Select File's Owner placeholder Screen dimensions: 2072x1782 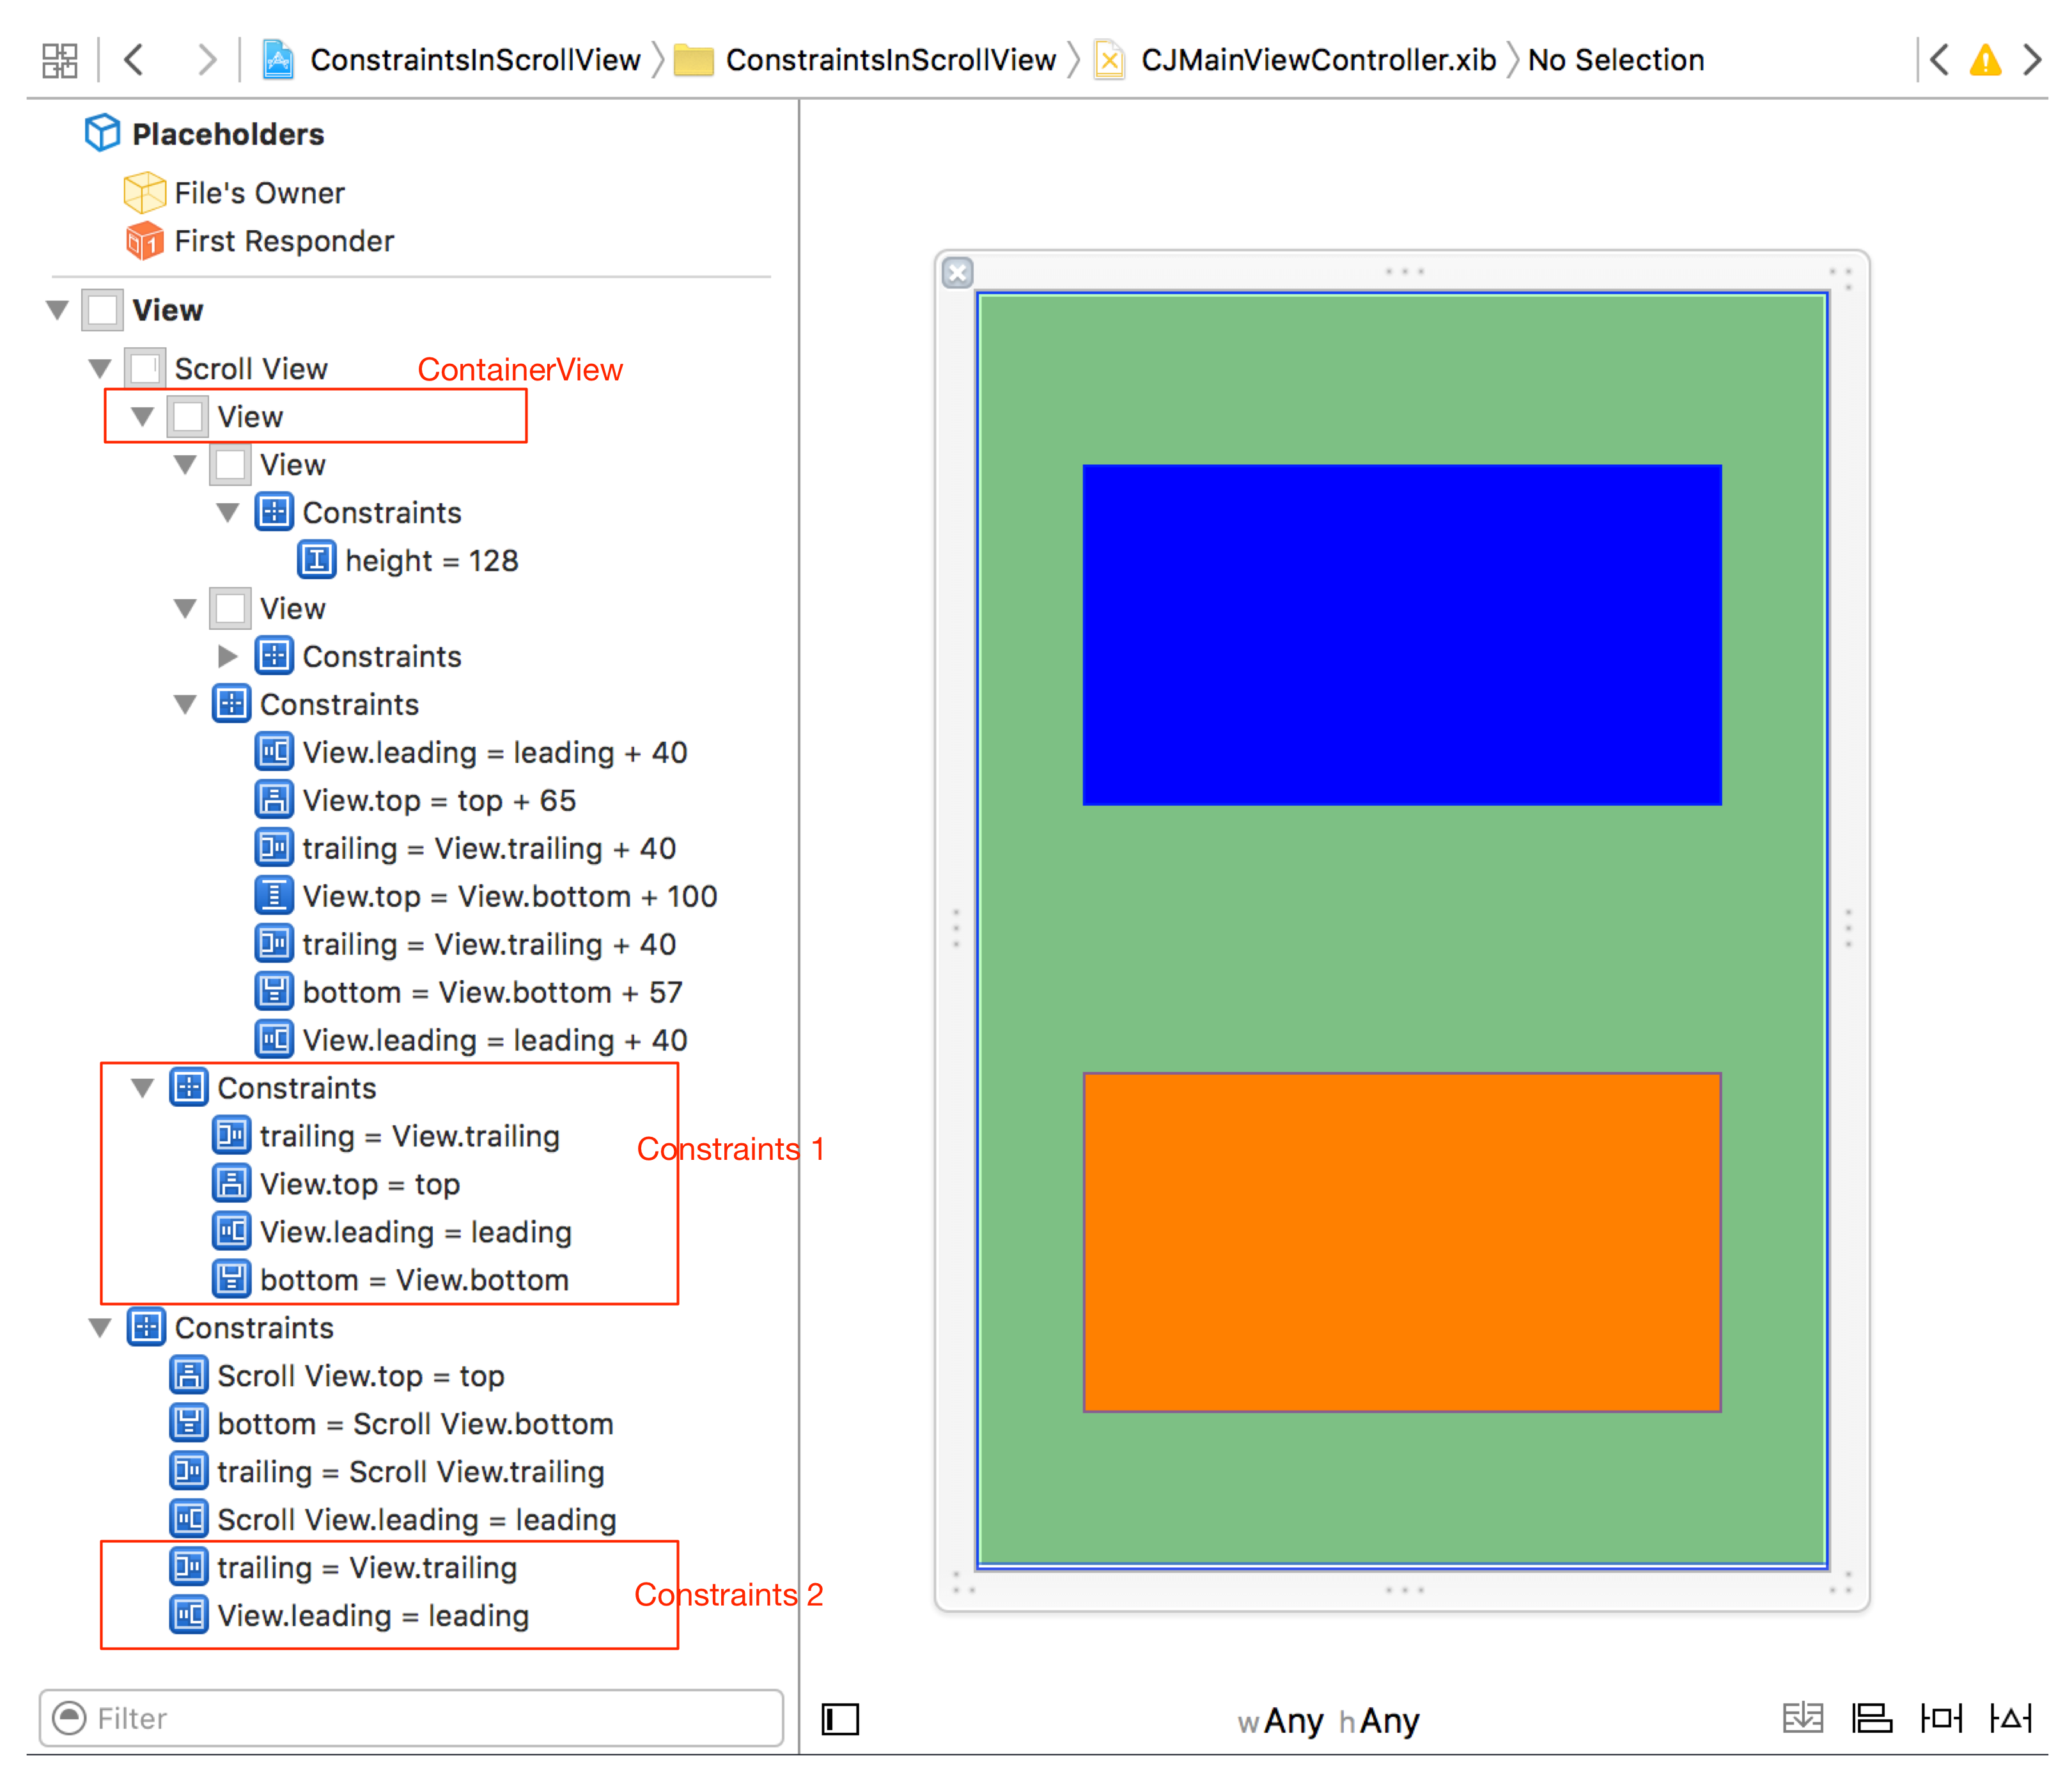point(258,193)
